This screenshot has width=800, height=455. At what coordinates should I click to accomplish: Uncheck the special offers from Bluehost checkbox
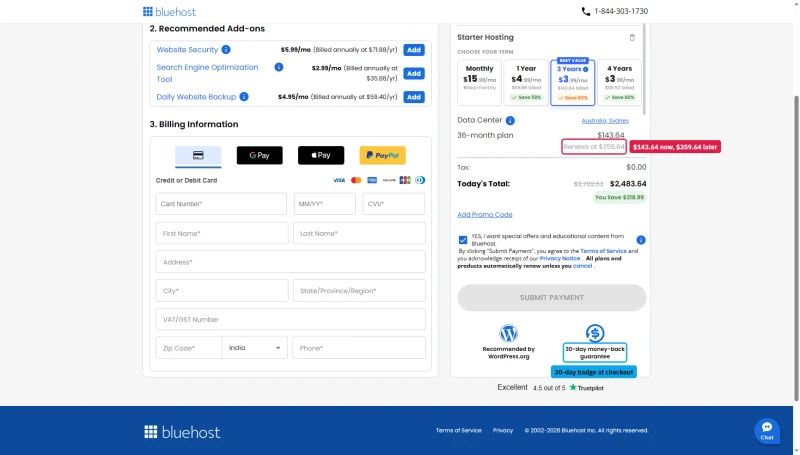(x=463, y=240)
